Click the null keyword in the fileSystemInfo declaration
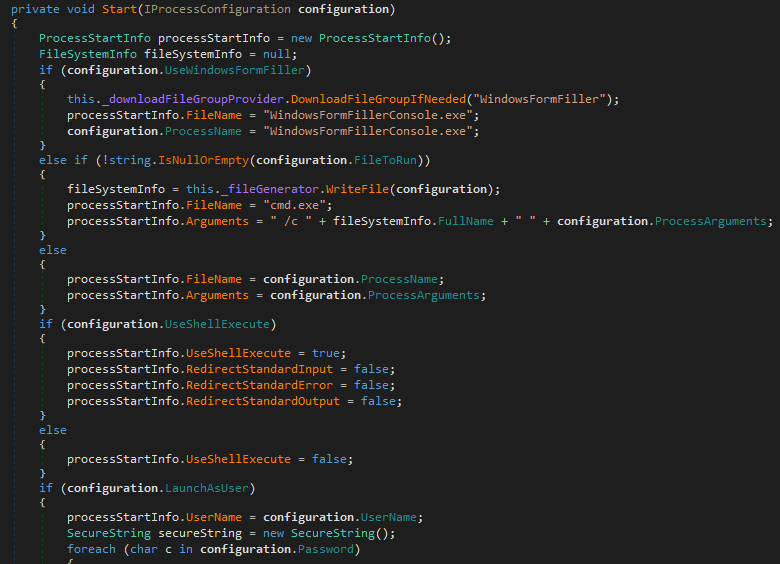 277,54
